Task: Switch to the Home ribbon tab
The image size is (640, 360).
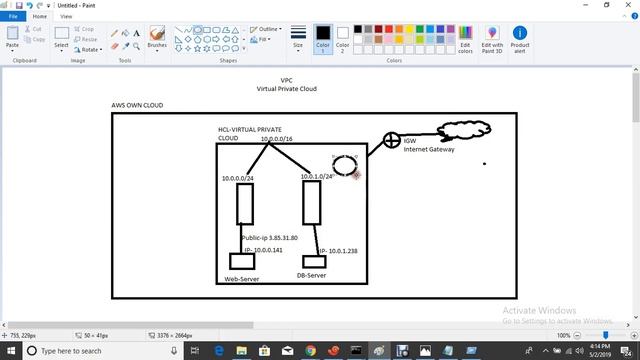Action: tap(40, 16)
